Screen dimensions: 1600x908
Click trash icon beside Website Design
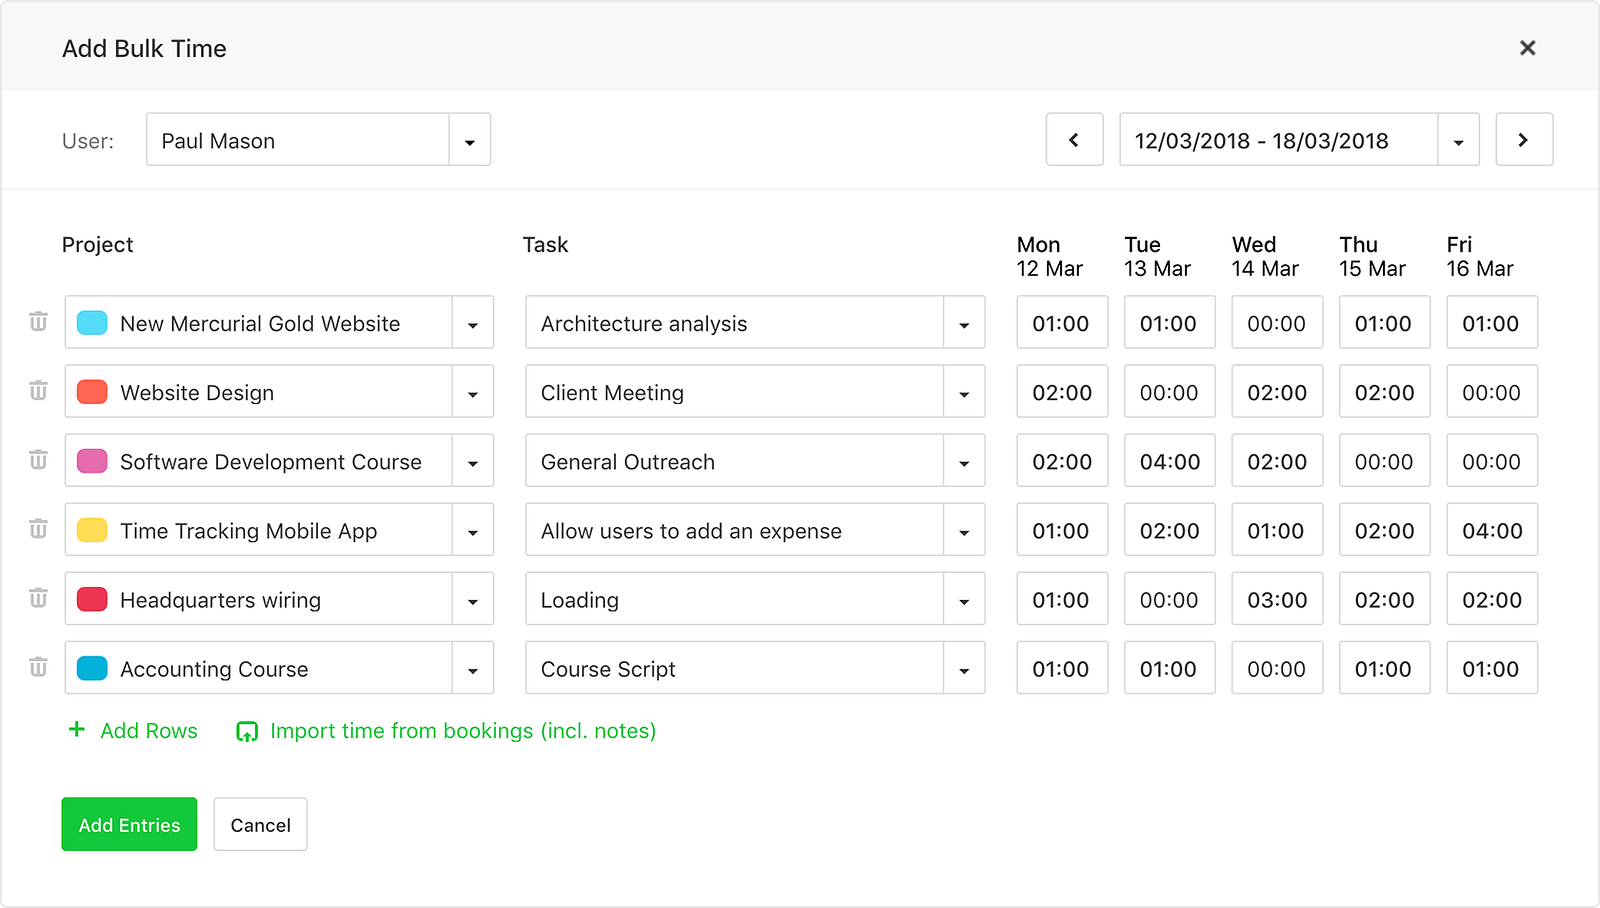pyautogui.click(x=38, y=391)
